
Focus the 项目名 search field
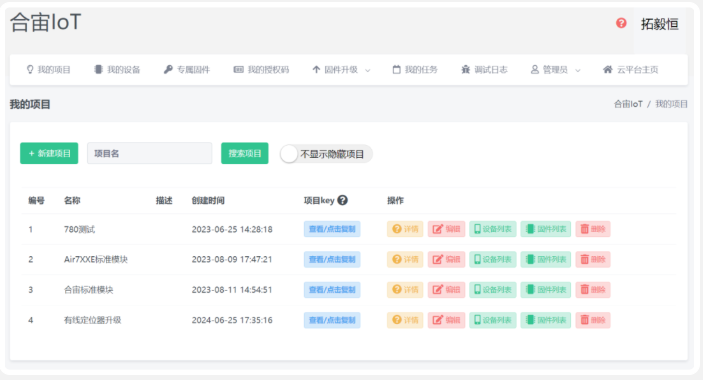tap(150, 153)
